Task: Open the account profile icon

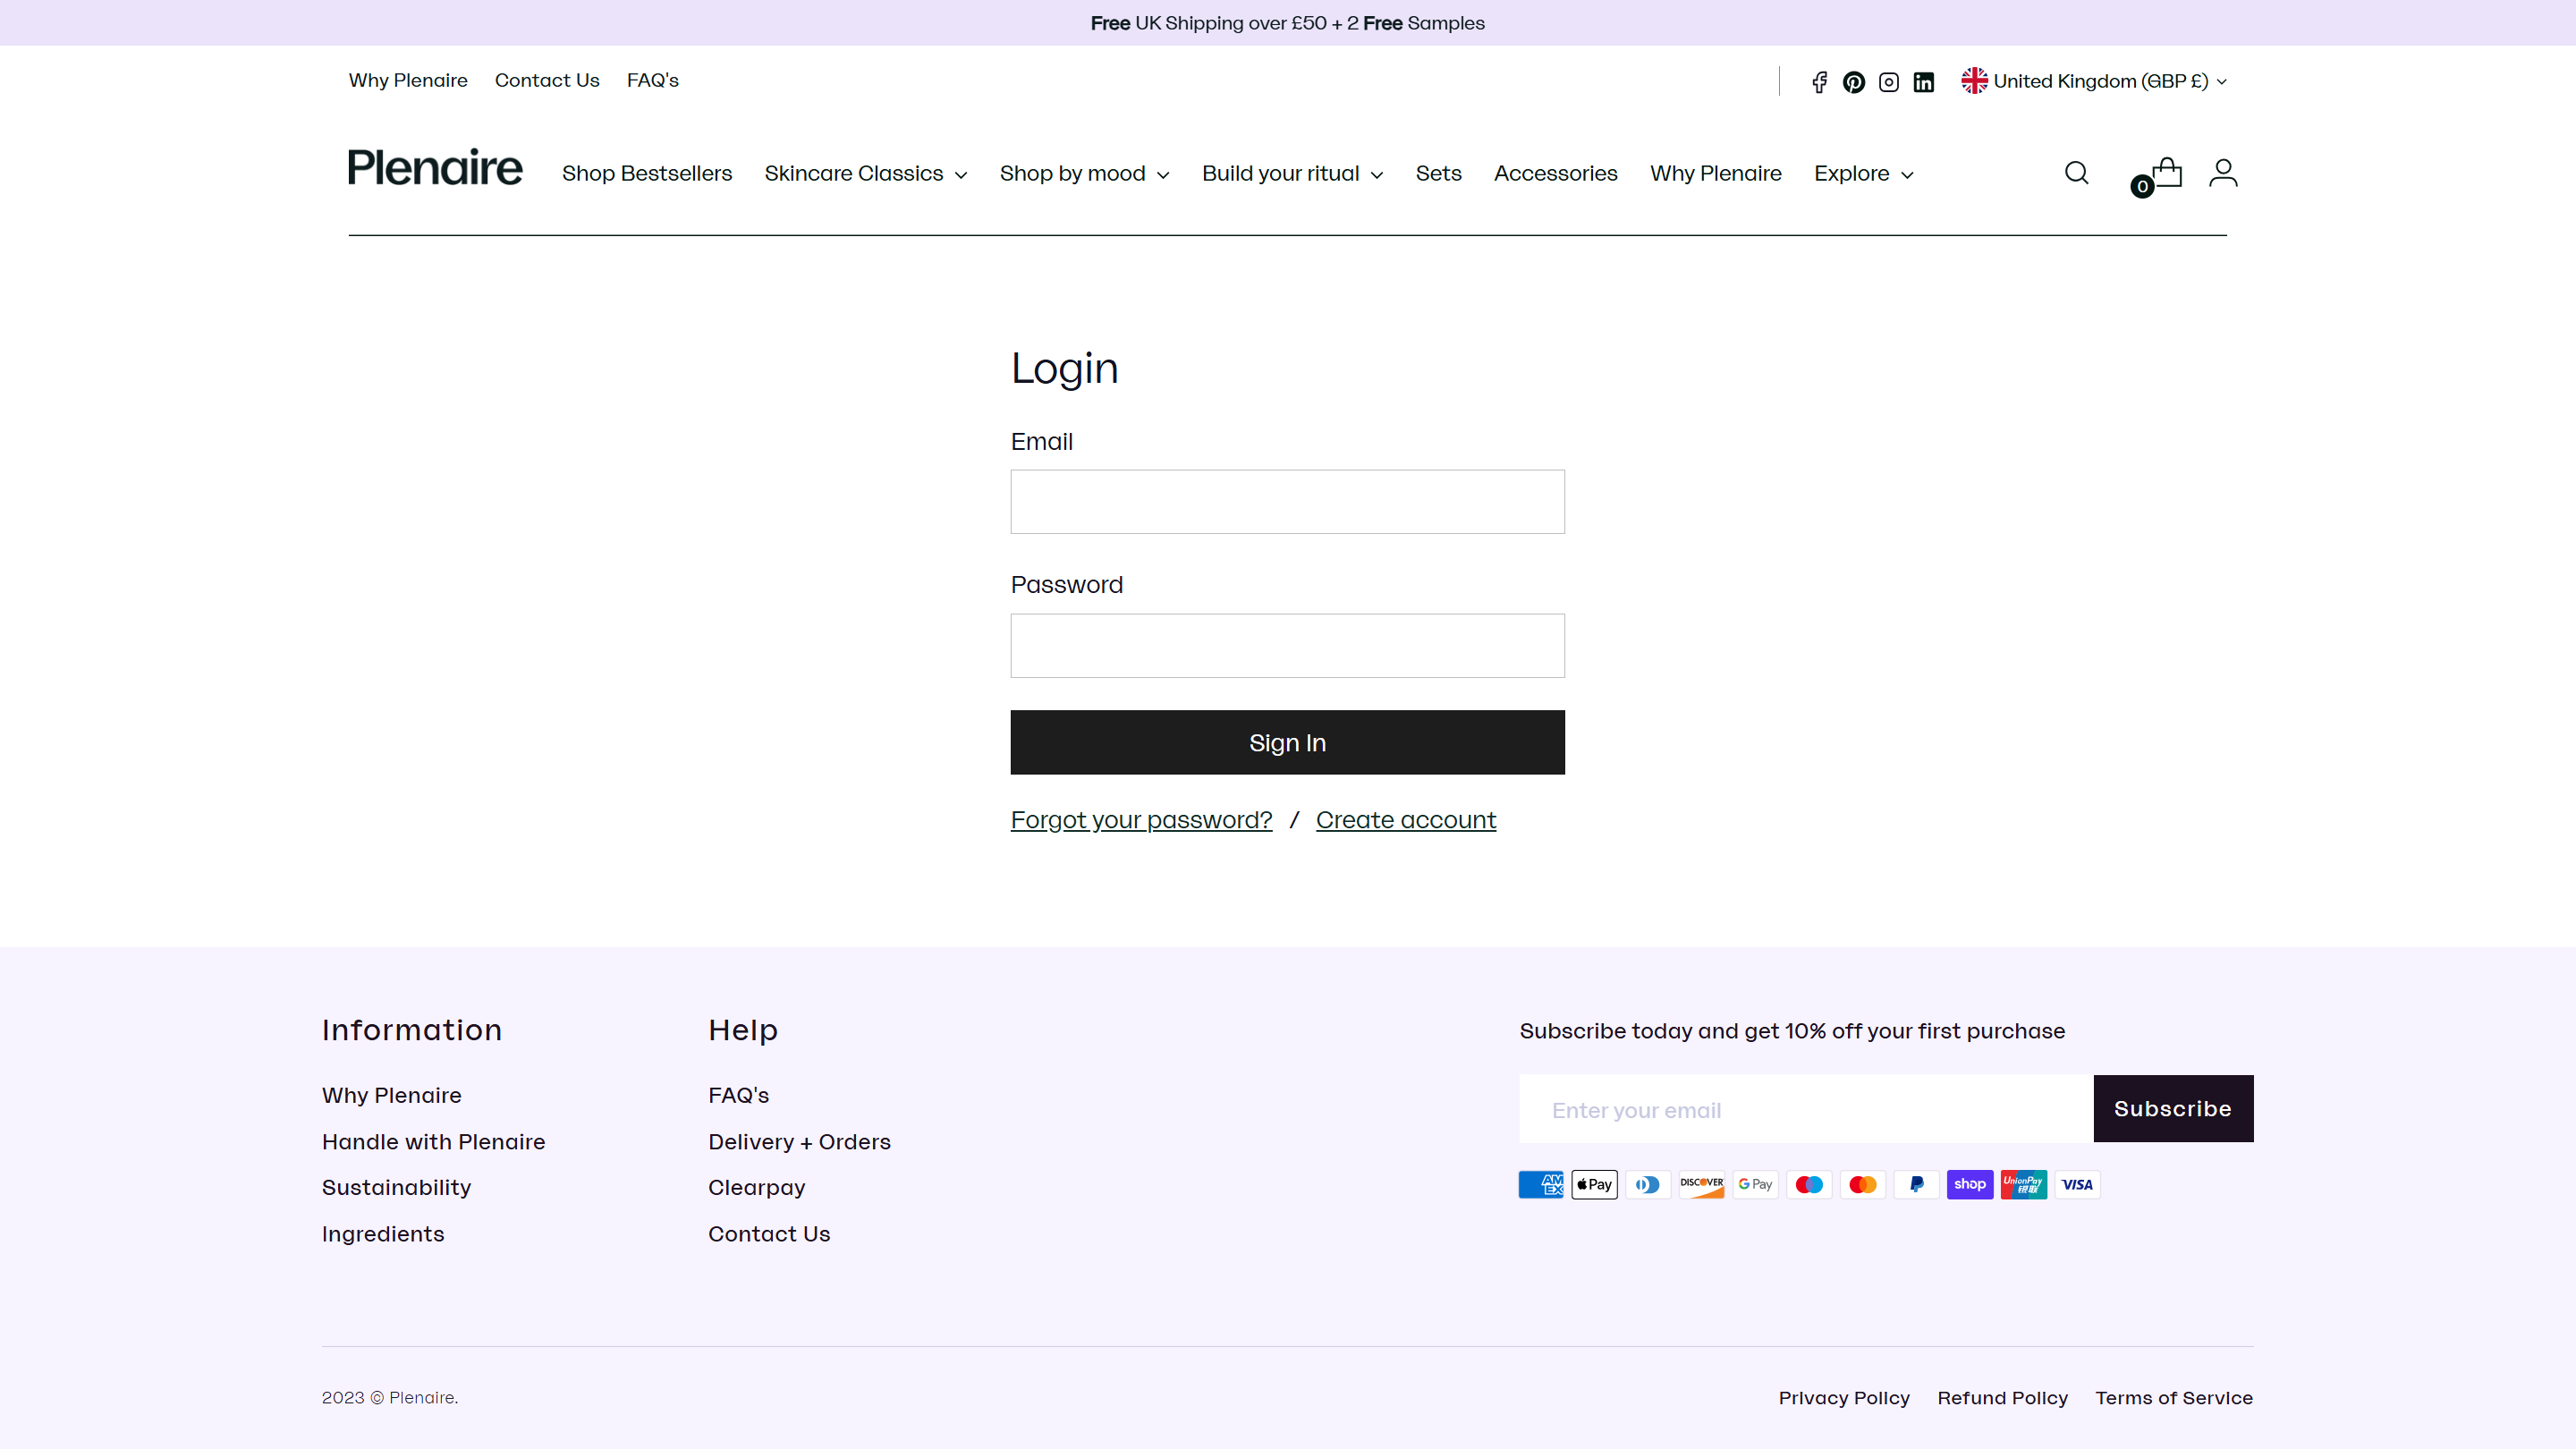Action: pos(2223,173)
